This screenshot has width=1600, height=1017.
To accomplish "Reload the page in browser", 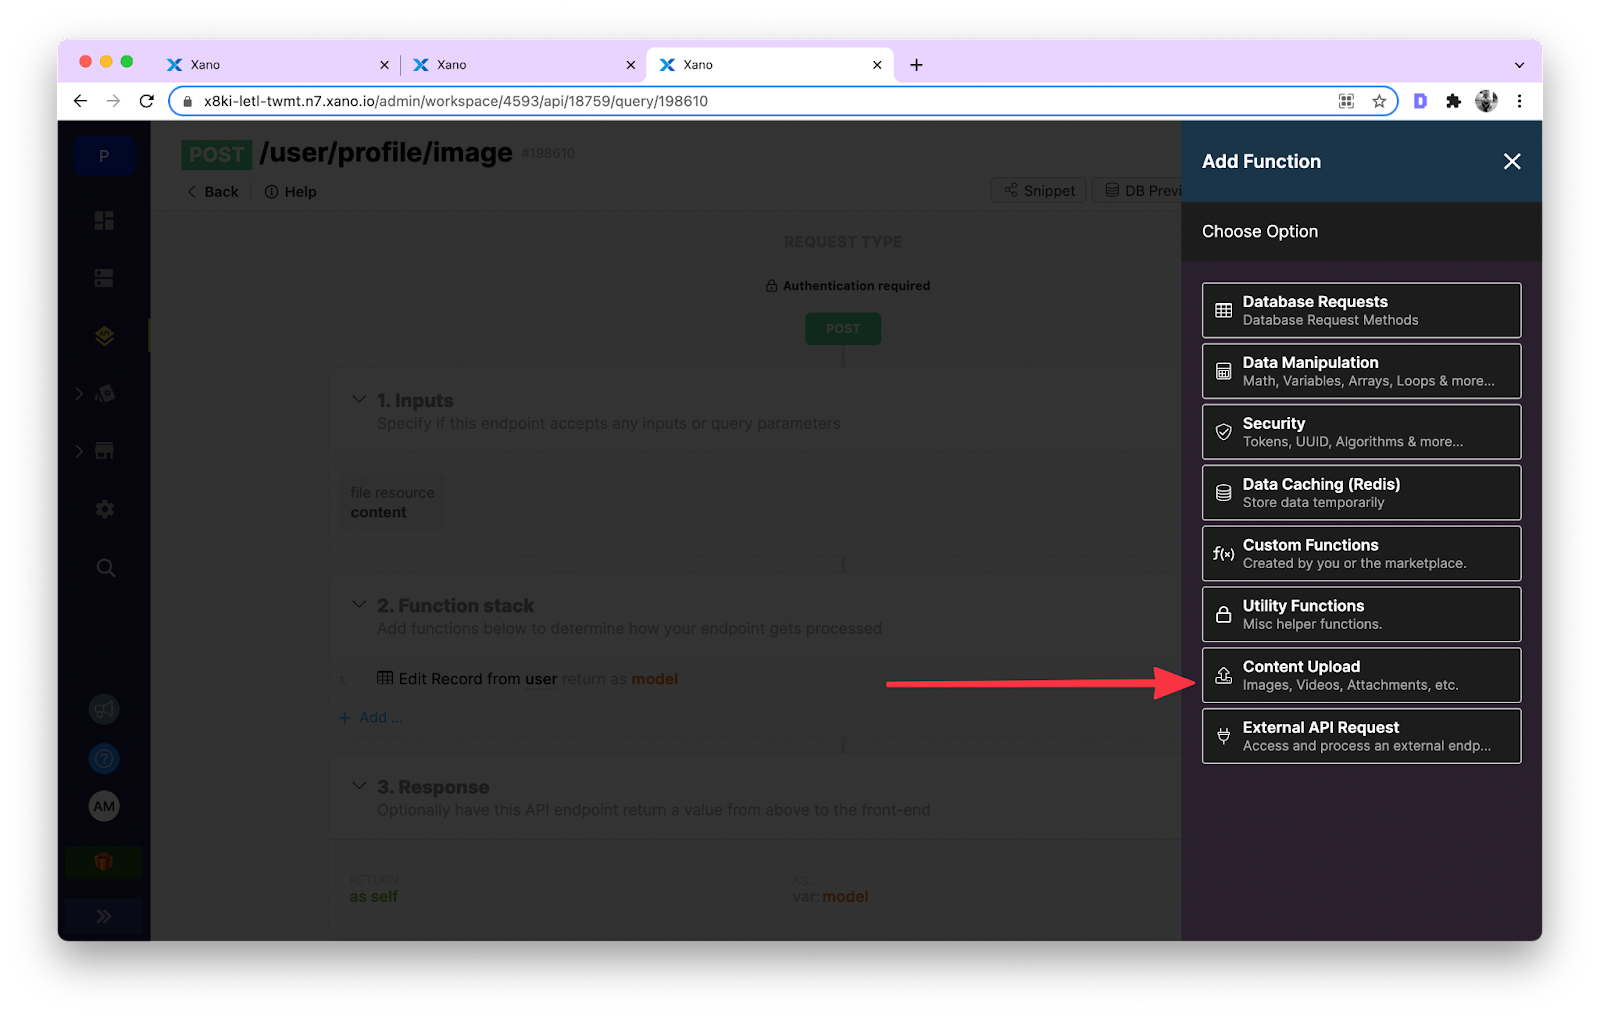I will coord(147,101).
